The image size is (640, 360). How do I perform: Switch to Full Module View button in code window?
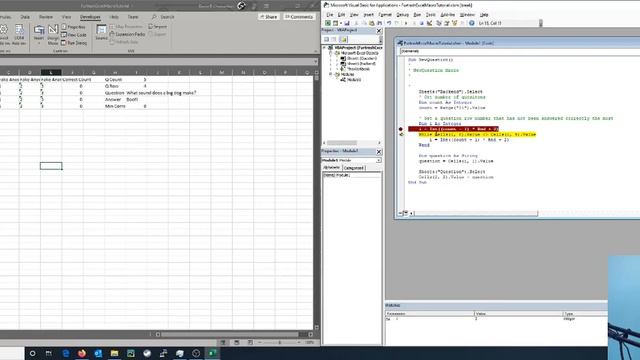pos(405,213)
